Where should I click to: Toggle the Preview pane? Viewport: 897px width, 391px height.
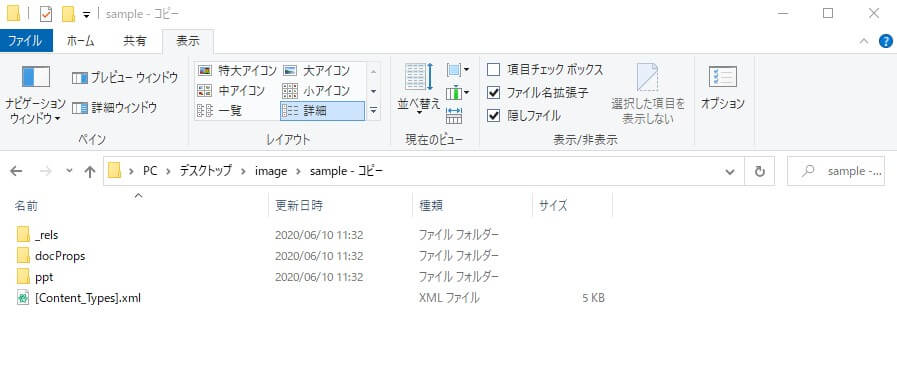pyautogui.click(x=125, y=78)
